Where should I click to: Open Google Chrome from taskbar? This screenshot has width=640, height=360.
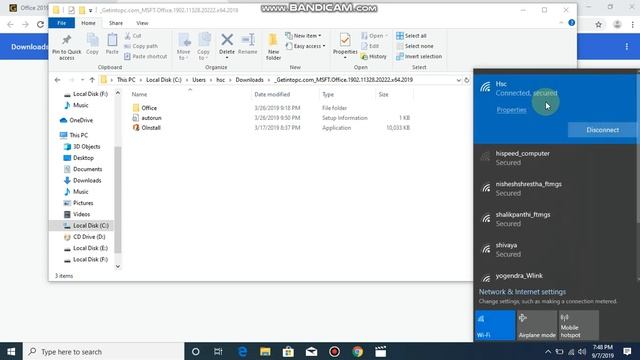[x=358, y=351]
